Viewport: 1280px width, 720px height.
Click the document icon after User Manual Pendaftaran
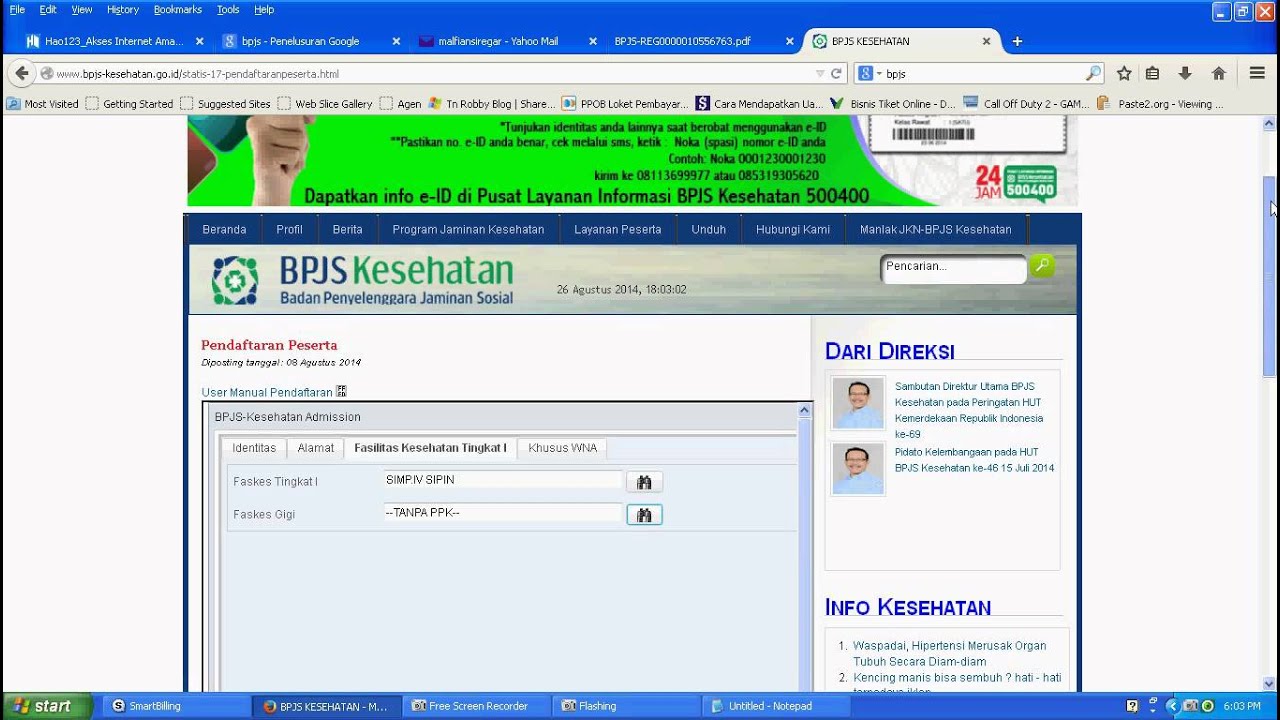tap(341, 390)
